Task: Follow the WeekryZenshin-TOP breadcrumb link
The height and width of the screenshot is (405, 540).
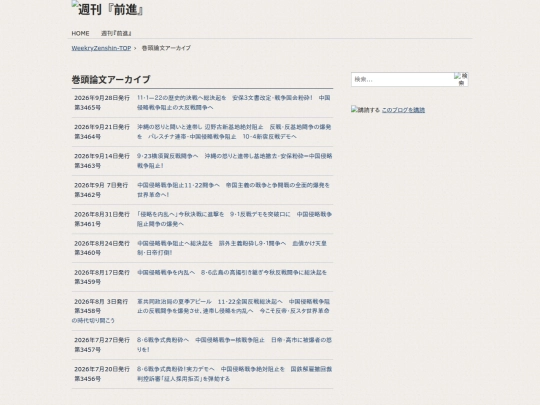Action: [x=101, y=48]
